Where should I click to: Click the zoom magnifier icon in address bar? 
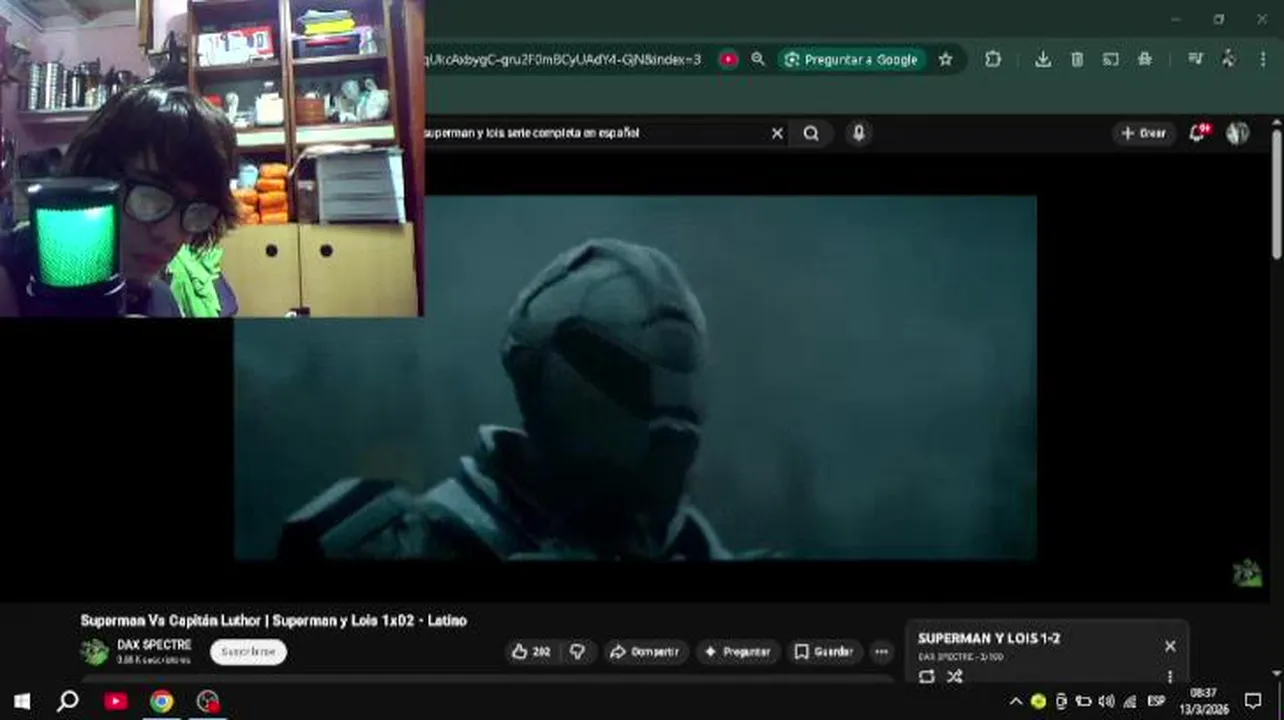[758, 60]
